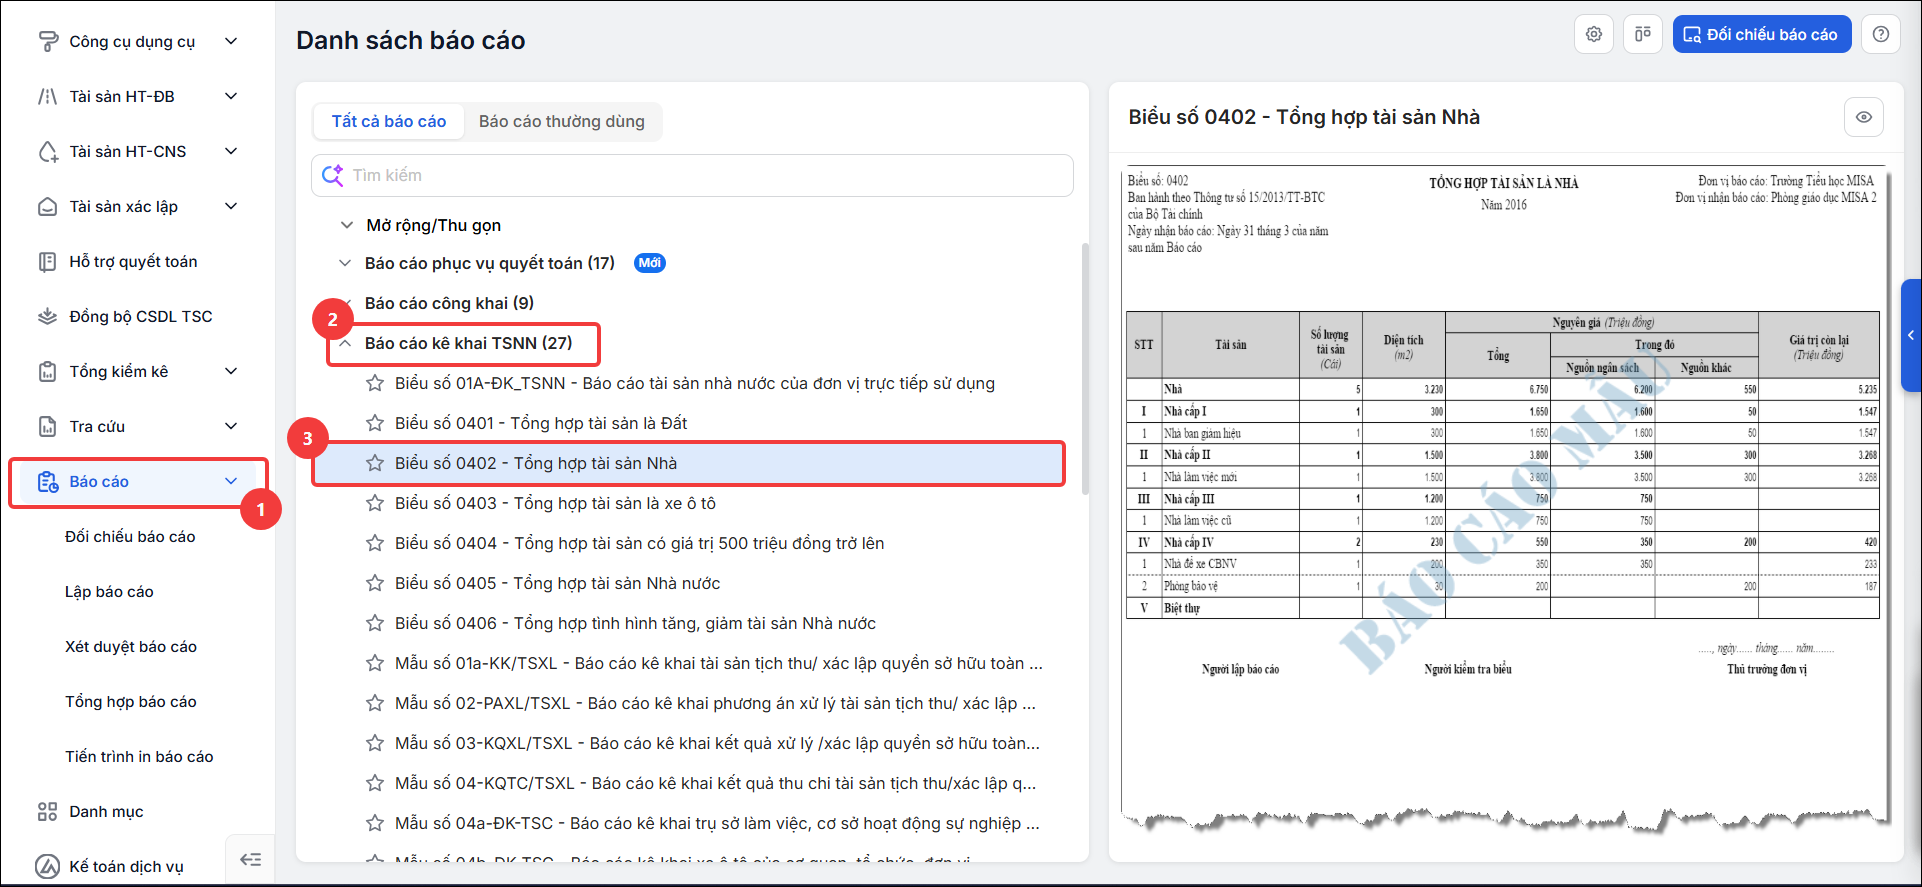Open settings via the gear icon
1922x887 pixels.
[1594, 34]
